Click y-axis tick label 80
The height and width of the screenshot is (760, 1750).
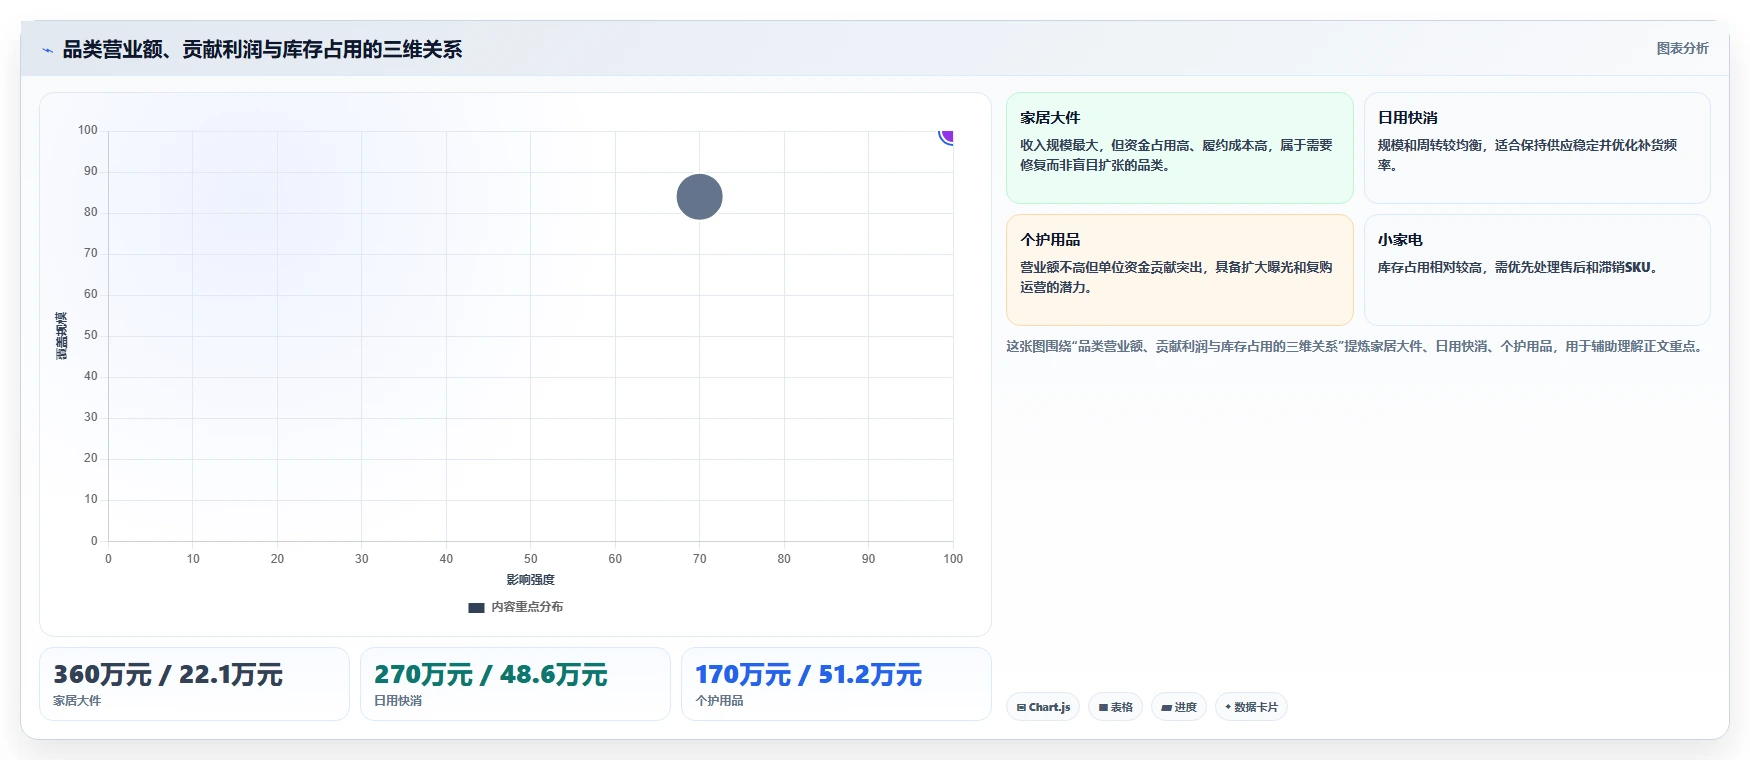point(91,212)
